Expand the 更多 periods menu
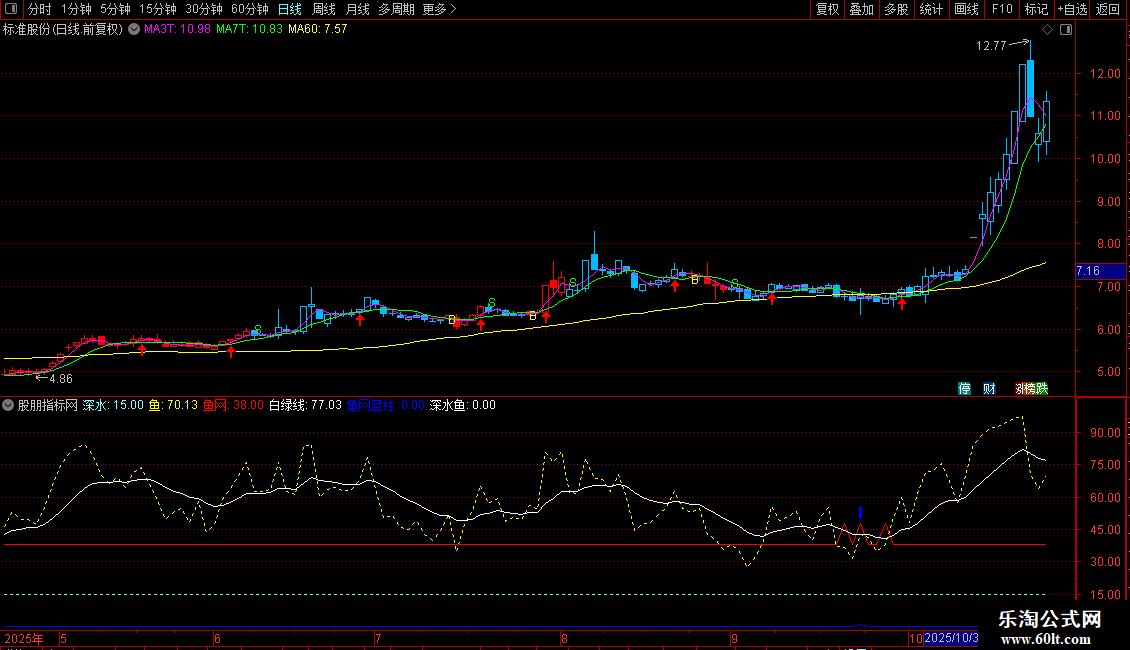Screen dimensions: 1130x650 coord(439,9)
